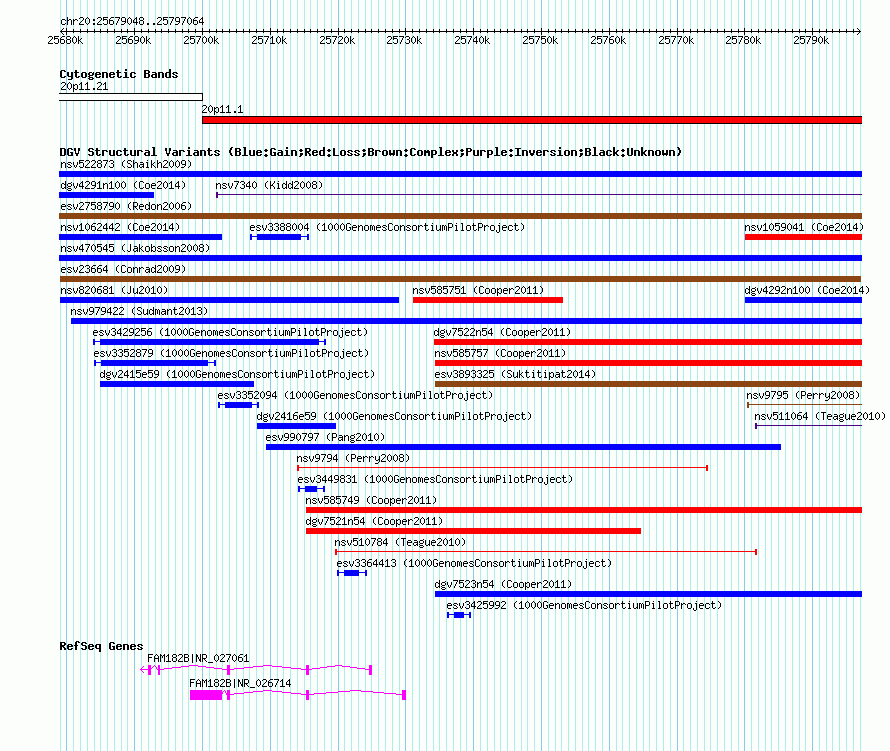This screenshot has width=890, height=751.
Task: Click the esv3352879 variant glyph
Action: (155, 363)
